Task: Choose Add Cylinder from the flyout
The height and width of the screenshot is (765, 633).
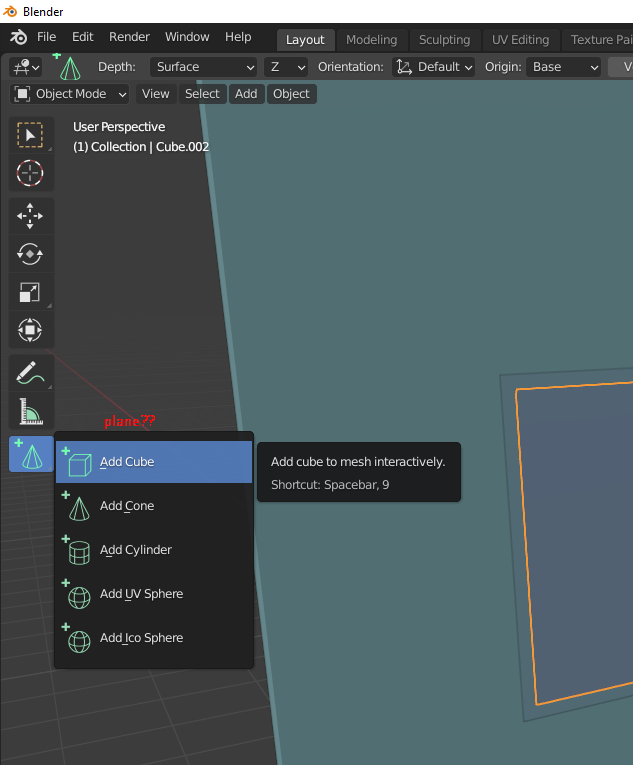Action: tap(154, 550)
